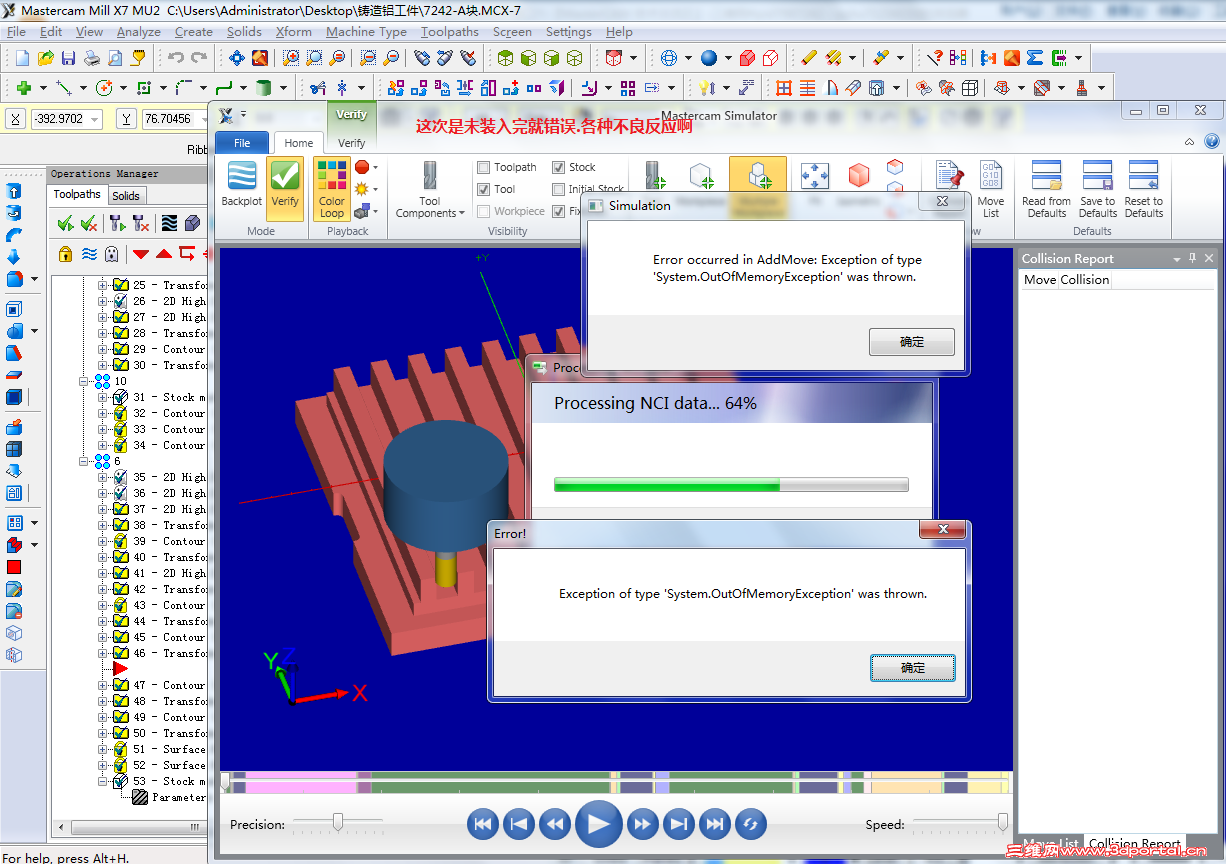Click the Step back playback button
The image size is (1226, 864).
point(518,824)
